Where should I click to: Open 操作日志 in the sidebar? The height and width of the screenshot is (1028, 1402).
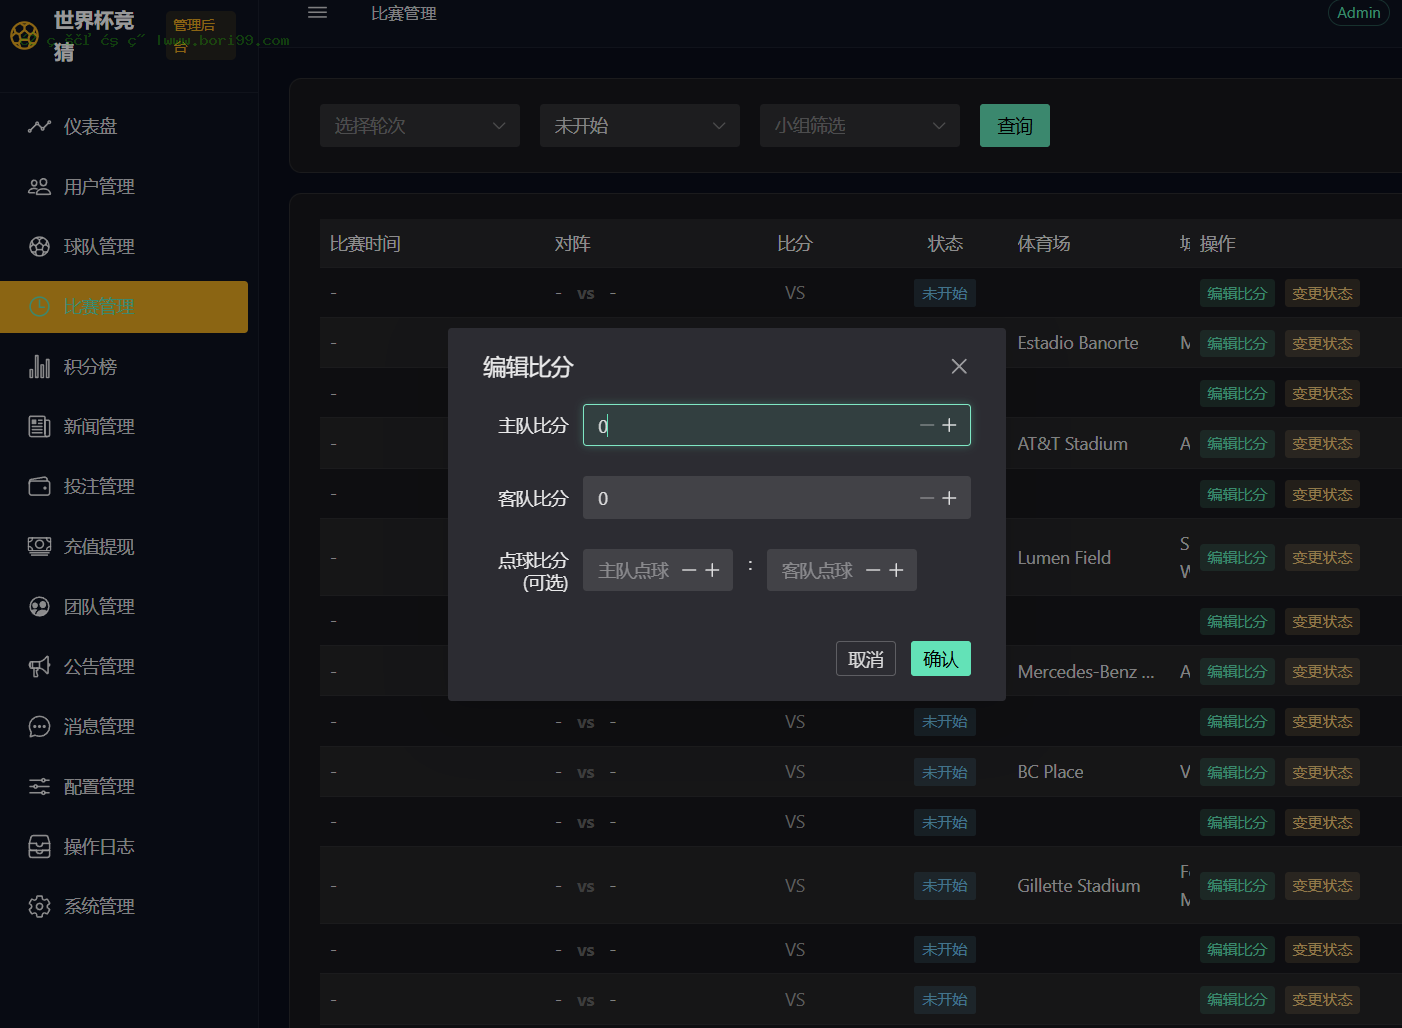tap(124, 847)
